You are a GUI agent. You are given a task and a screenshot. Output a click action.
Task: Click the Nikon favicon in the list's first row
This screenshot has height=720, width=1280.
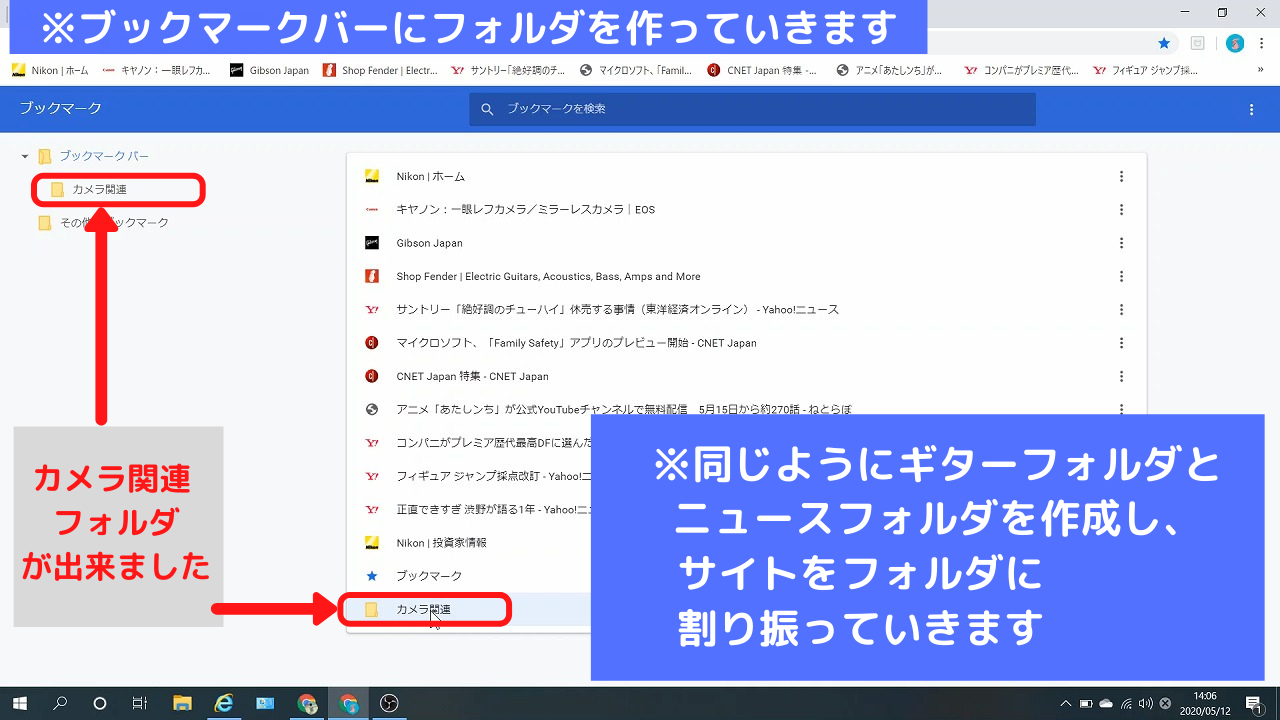[x=372, y=177]
